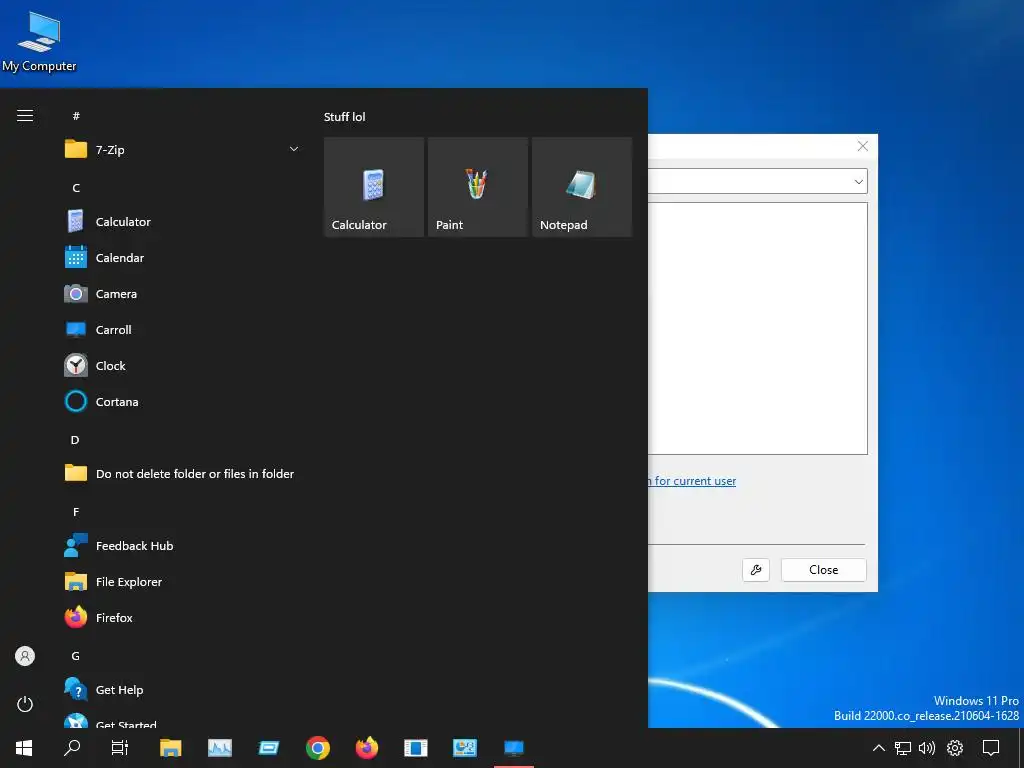Jump to letter index 'C' header
The image size is (1024, 768).
tap(76, 188)
